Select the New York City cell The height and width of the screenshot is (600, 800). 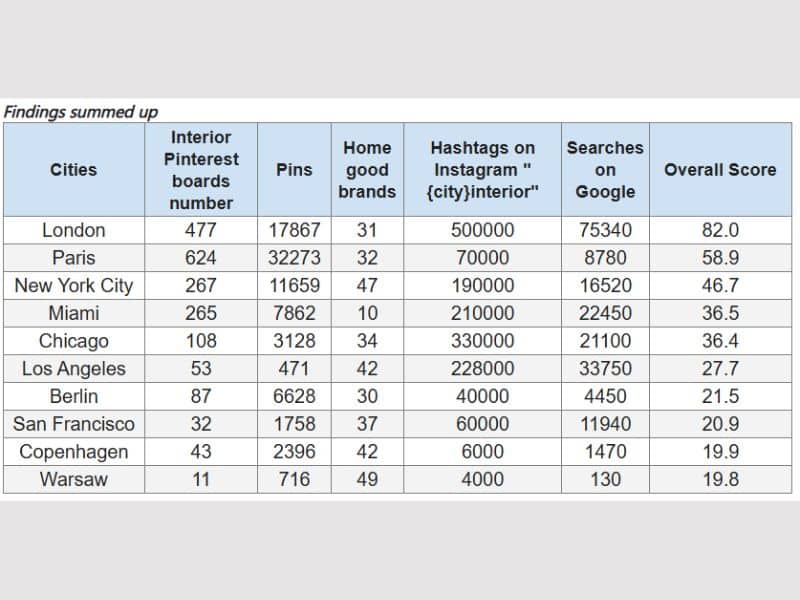[x=74, y=286]
